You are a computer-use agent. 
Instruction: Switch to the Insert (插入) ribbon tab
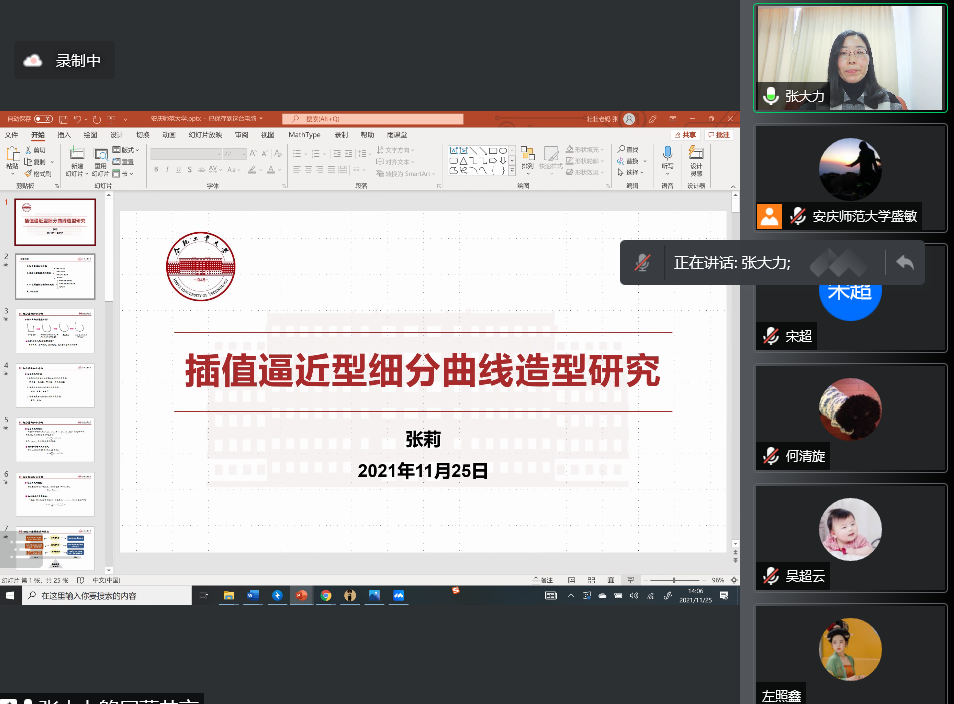coord(64,135)
